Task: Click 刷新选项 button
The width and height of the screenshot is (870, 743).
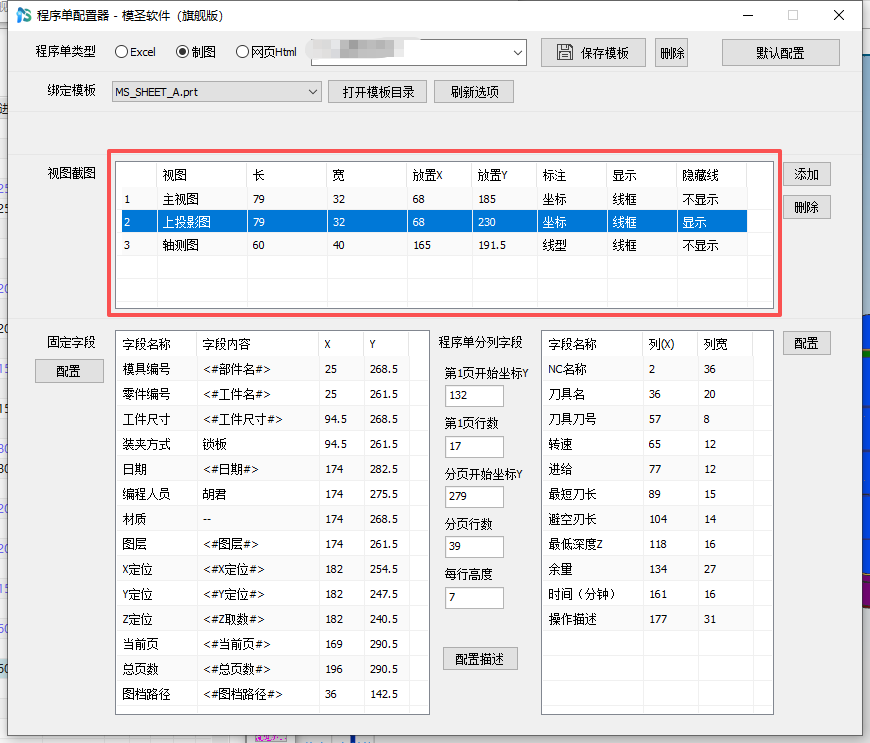Action: pyautogui.click(x=474, y=92)
